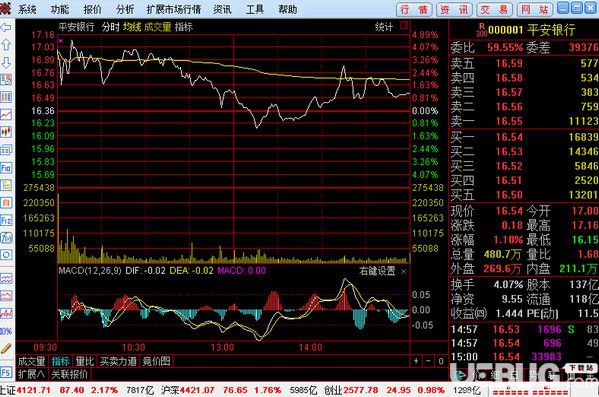The width and height of the screenshot is (599, 397).
Task: Click the 交易 button at top right
Action: click(495, 9)
